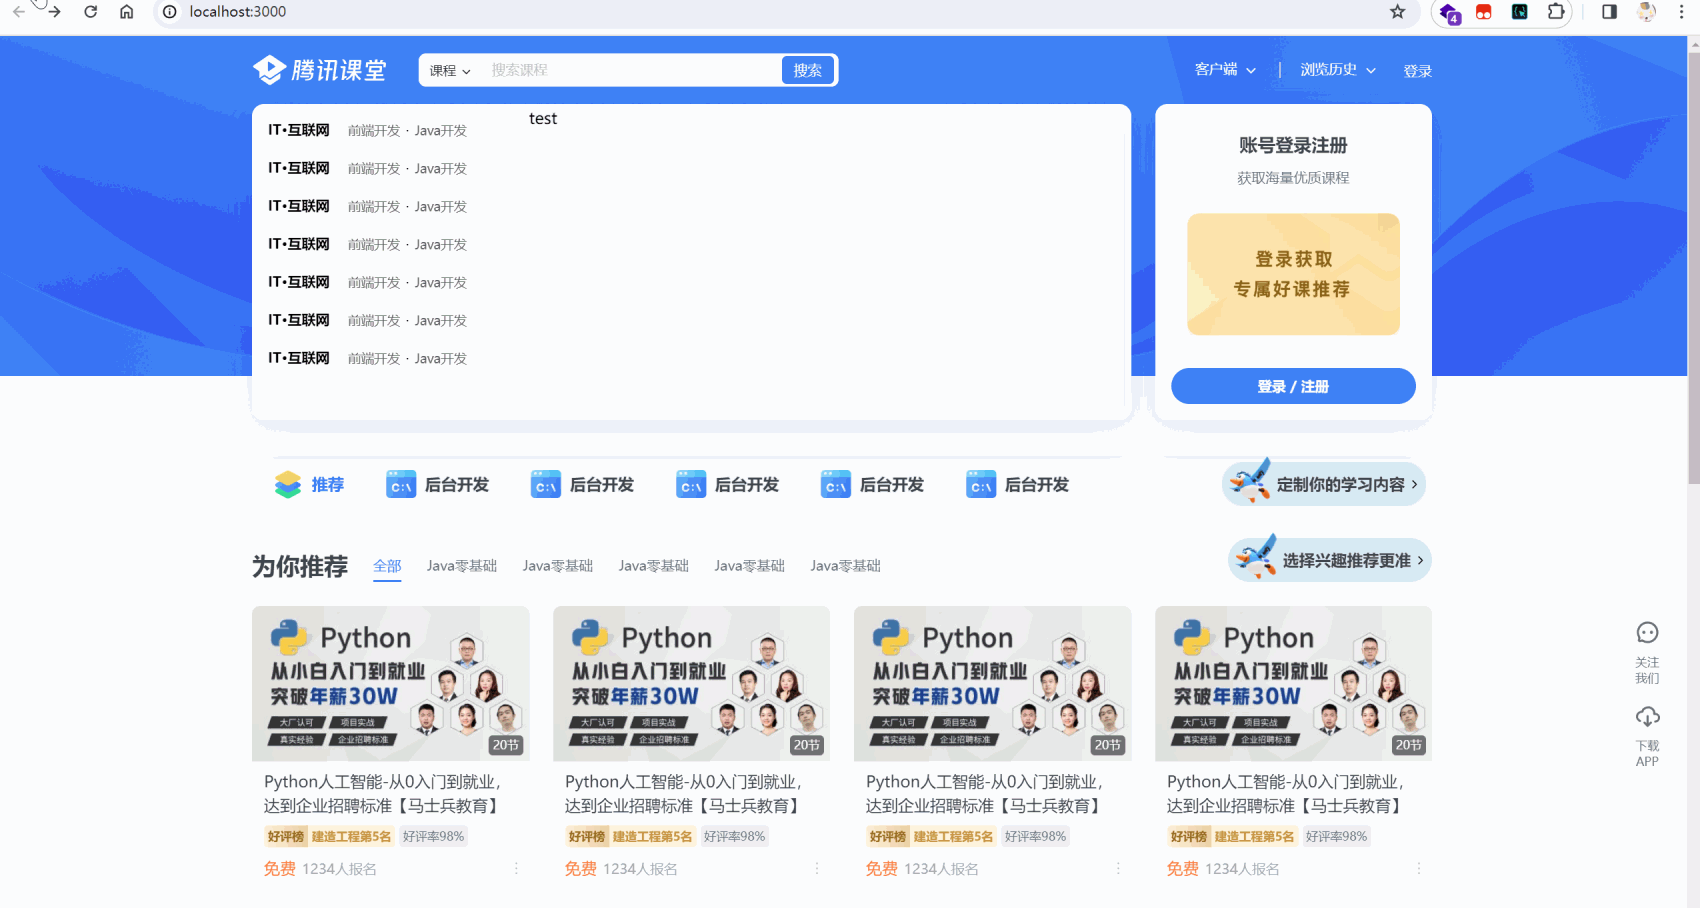Click Java开发 in the fourth IT·互联网 row

441,244
